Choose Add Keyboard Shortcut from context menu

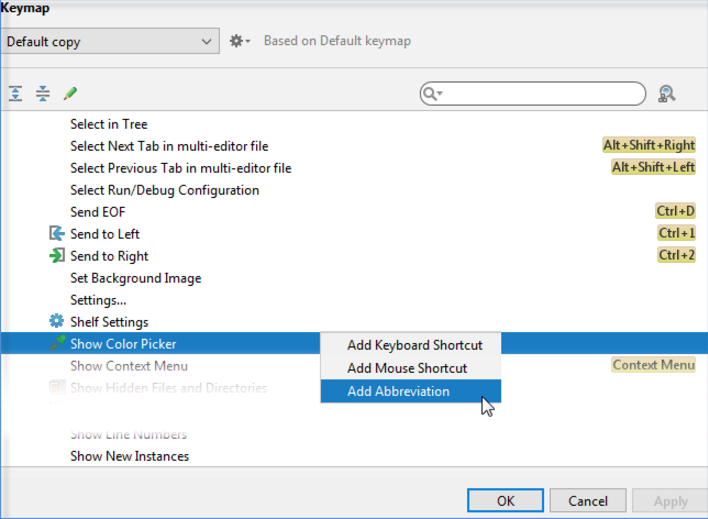coord(414,345)
